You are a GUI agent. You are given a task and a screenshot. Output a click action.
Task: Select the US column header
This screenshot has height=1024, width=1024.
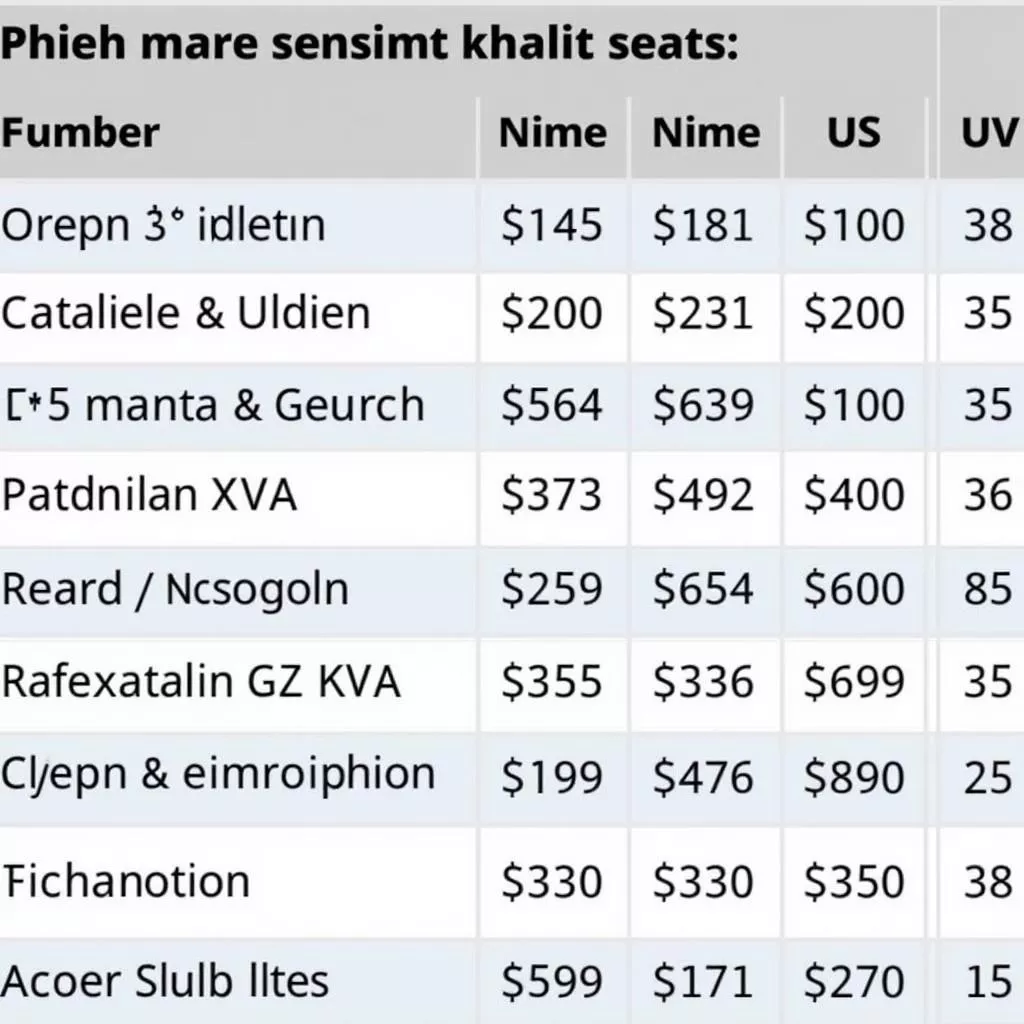[854, 133]
